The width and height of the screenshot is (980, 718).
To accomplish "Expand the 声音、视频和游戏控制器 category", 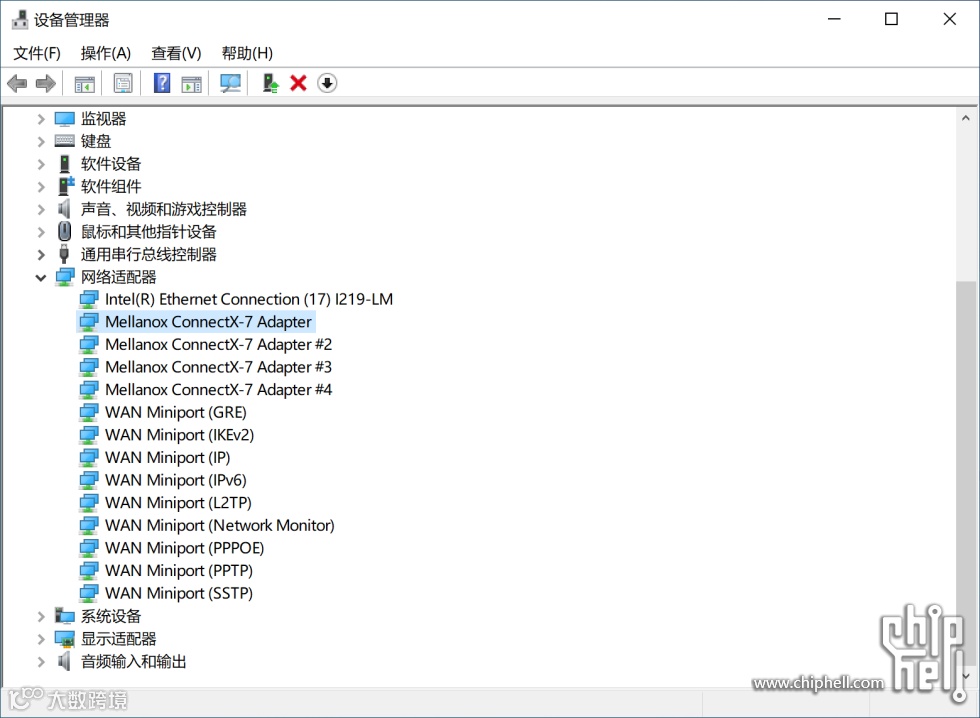I will pyautogui.click(x=41, y=209).
